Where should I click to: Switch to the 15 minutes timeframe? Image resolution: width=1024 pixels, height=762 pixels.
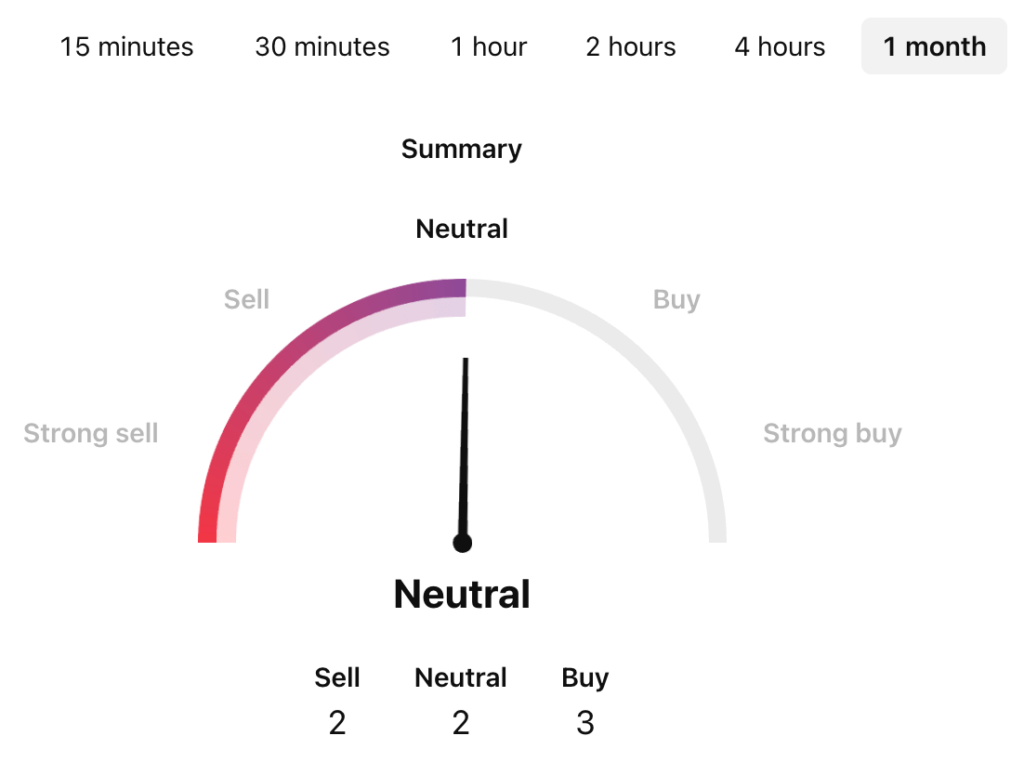(127, 46)
